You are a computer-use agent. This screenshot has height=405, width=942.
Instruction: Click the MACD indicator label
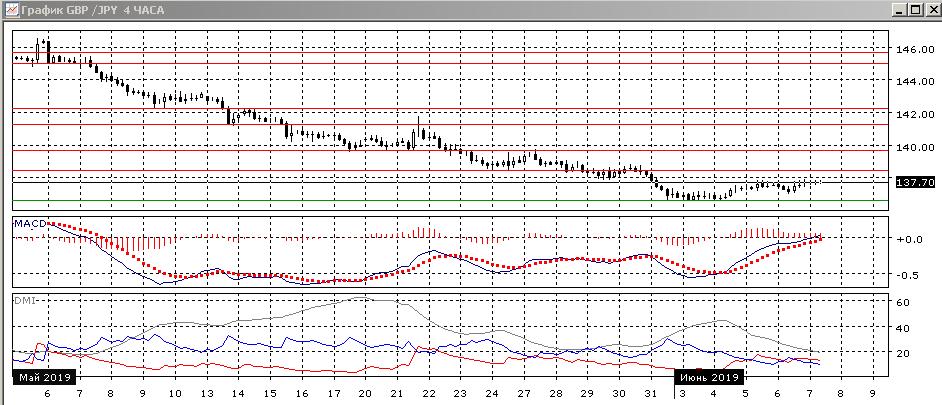point(27,223)
